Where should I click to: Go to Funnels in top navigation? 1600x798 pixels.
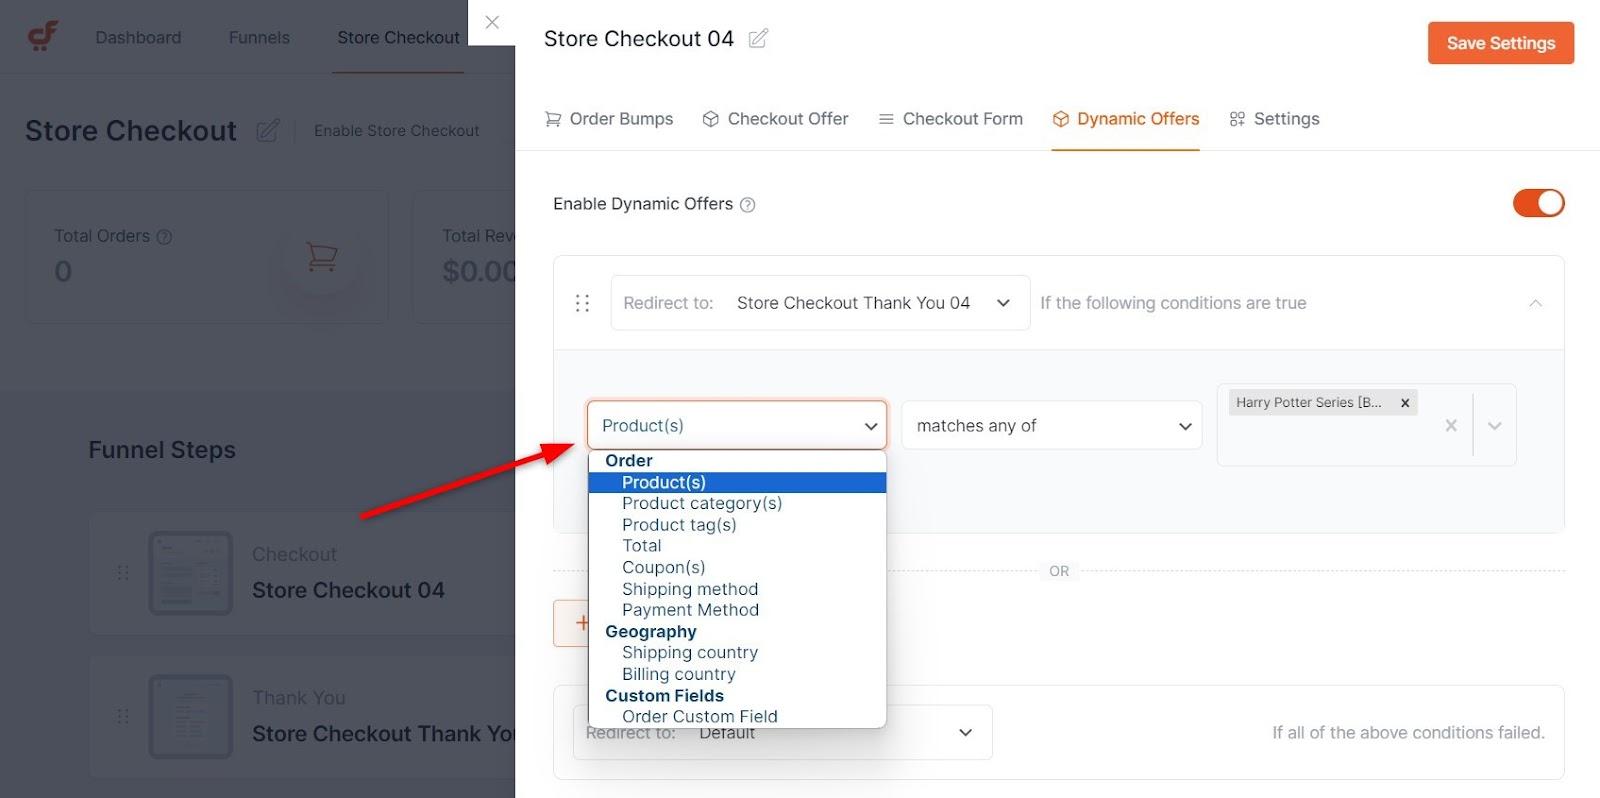259,38
